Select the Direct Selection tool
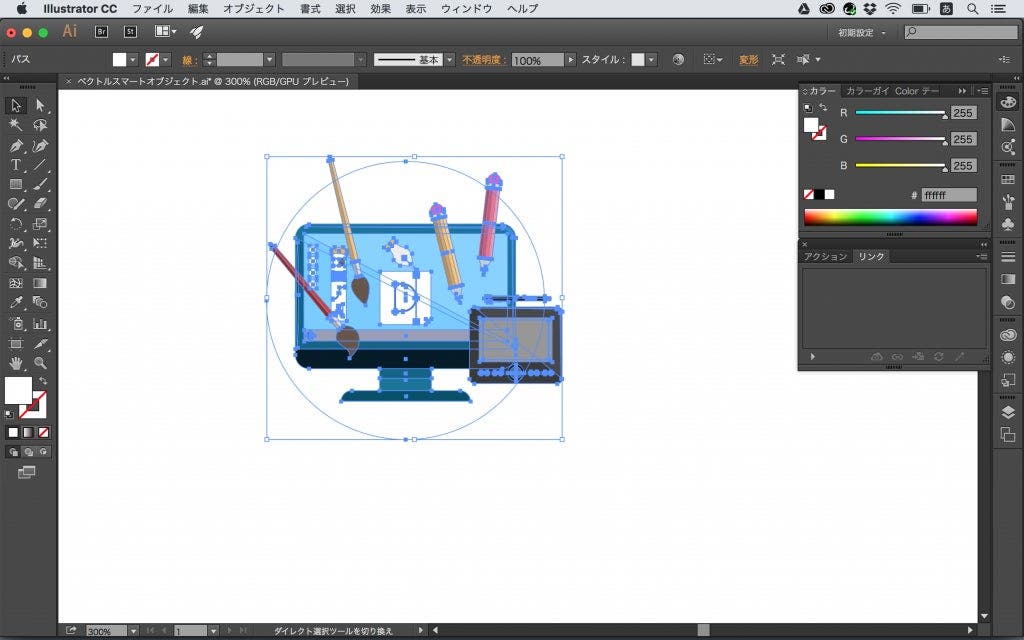 click(40, 105)
